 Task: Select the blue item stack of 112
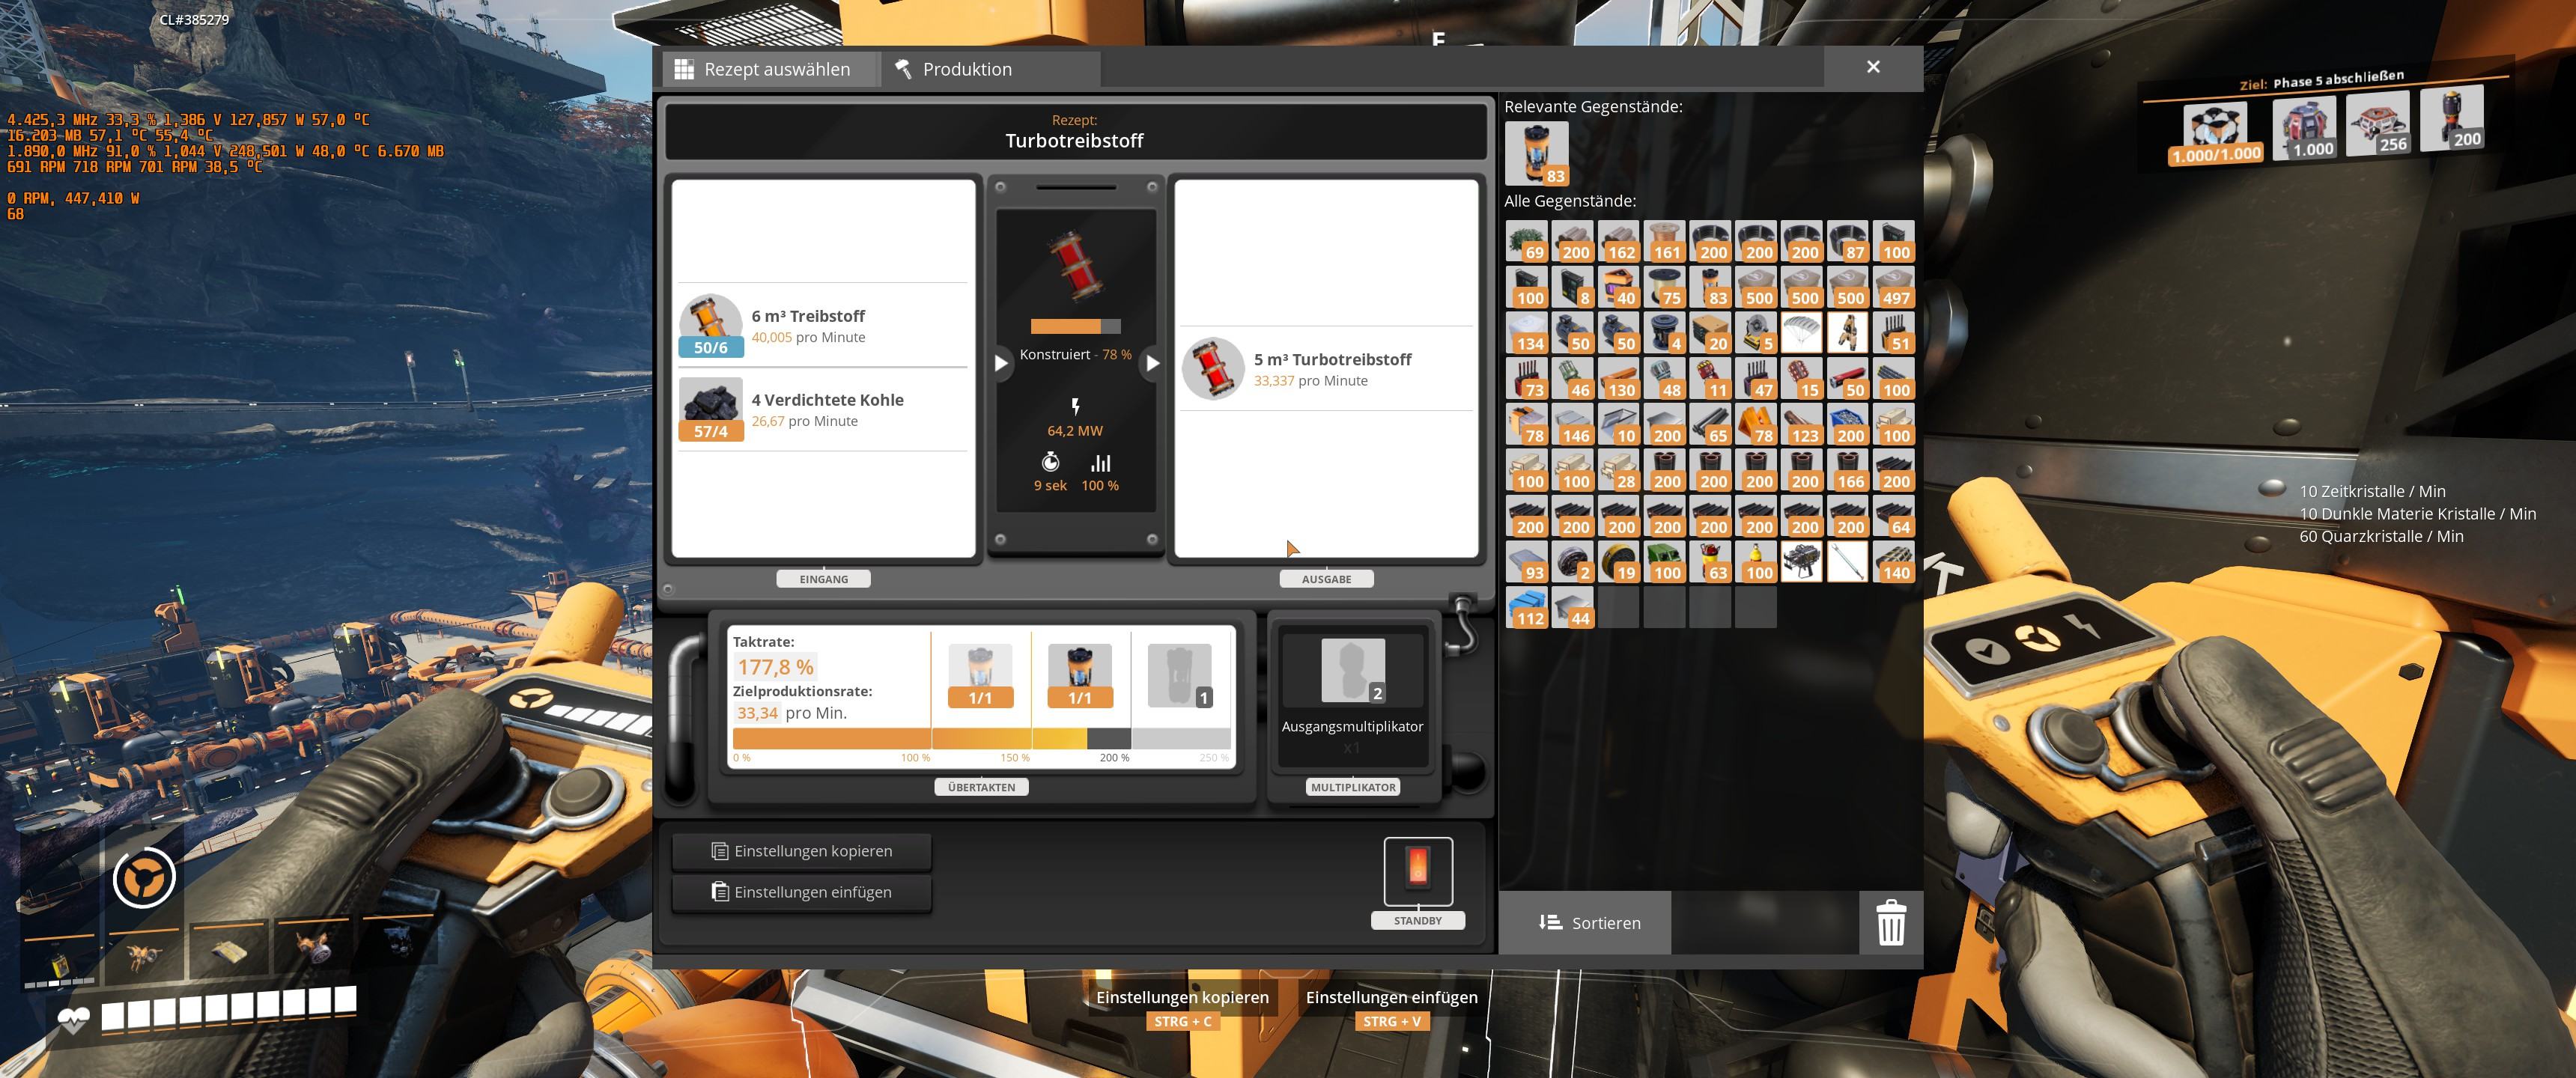1527,608
